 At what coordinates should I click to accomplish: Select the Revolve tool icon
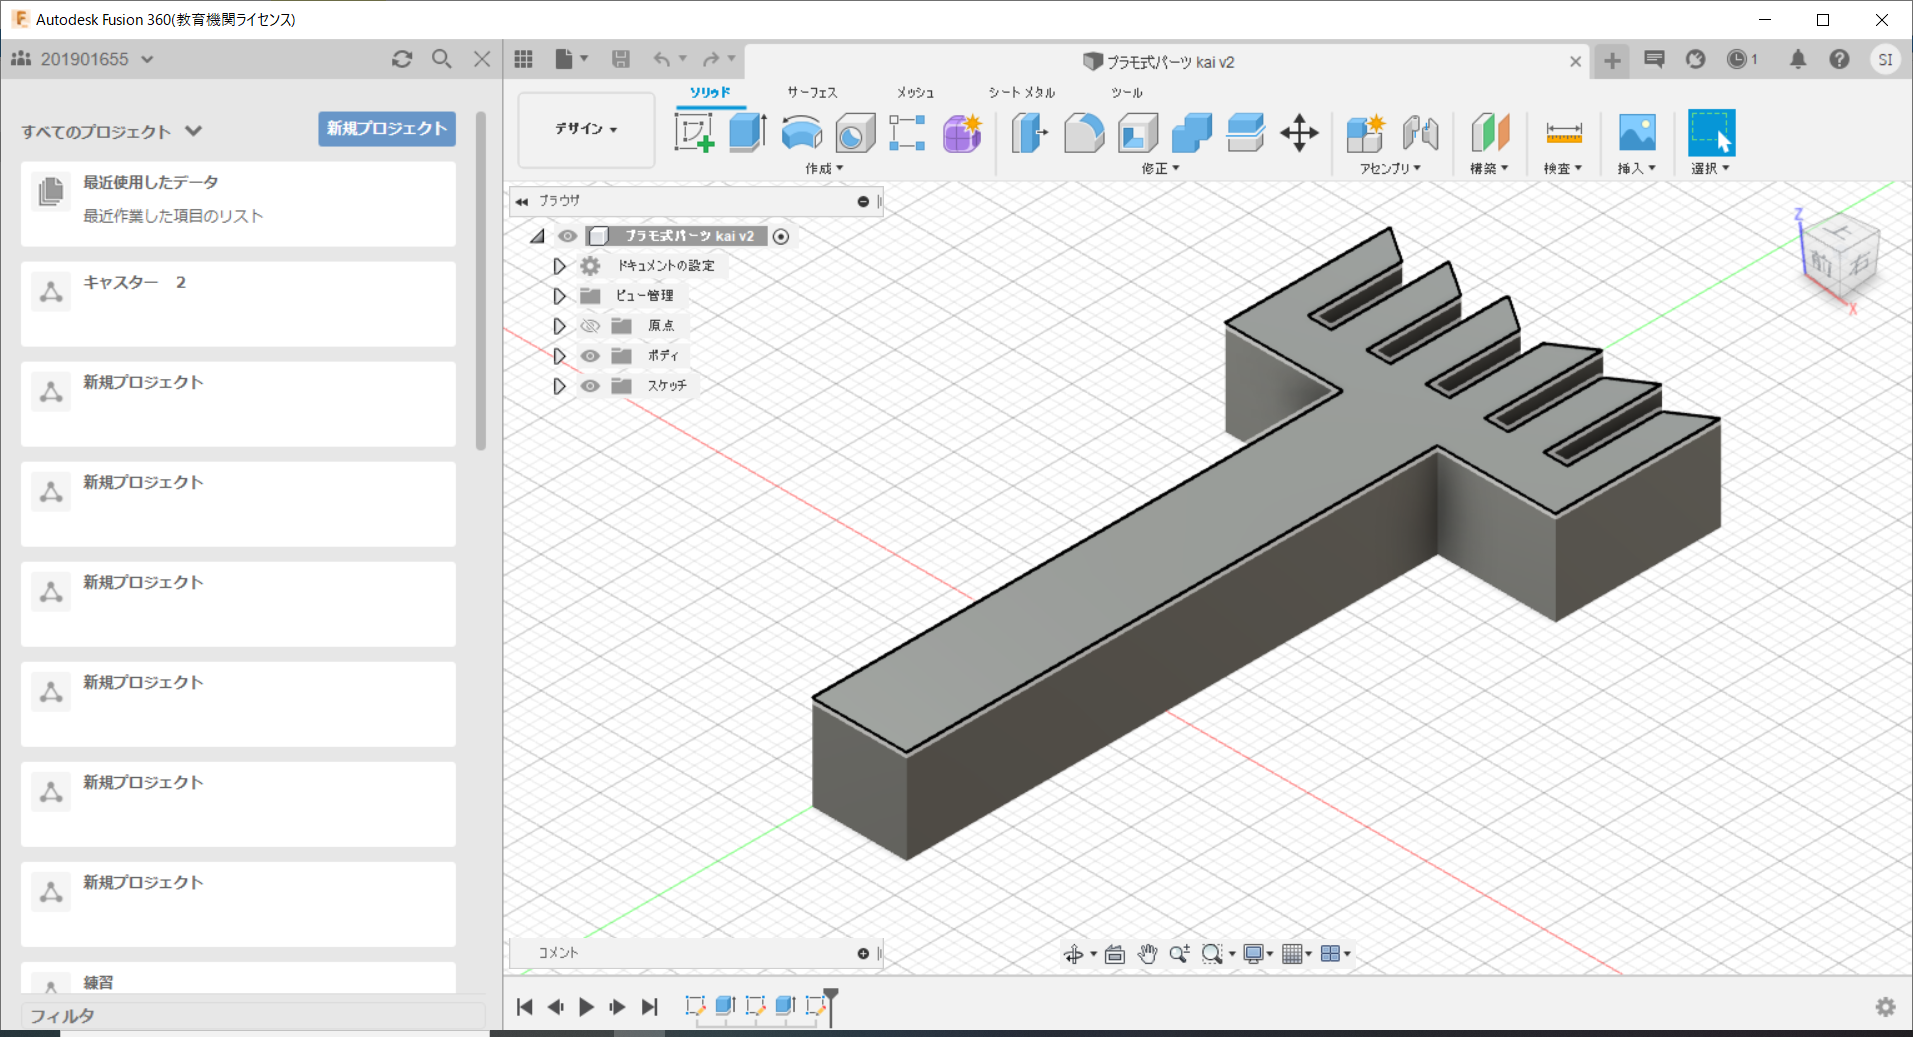click(x=801, y=133)
